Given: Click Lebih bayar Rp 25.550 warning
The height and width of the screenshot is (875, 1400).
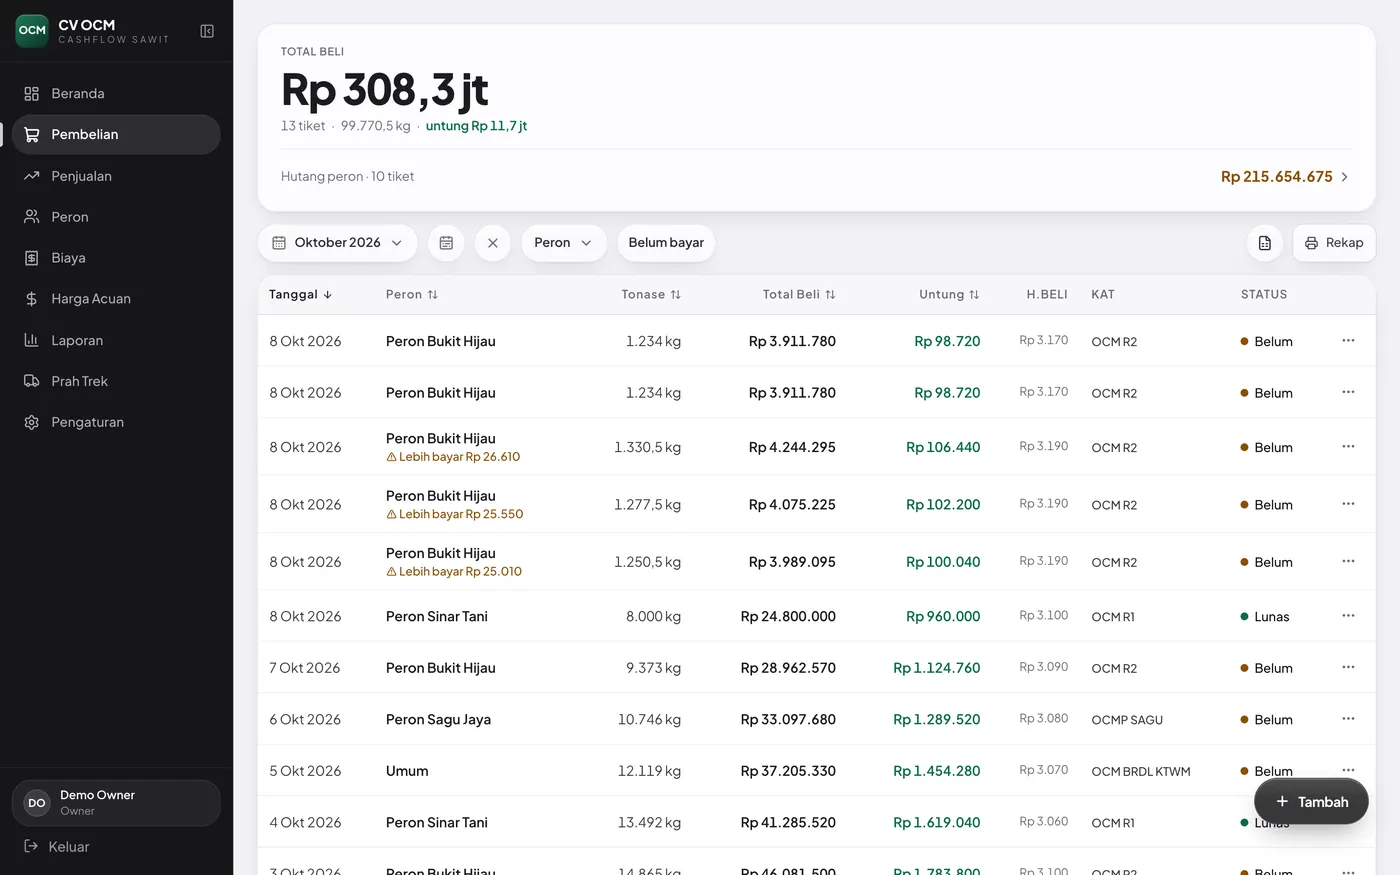Looking at the screenshot, I should click(x=455, y=514).
